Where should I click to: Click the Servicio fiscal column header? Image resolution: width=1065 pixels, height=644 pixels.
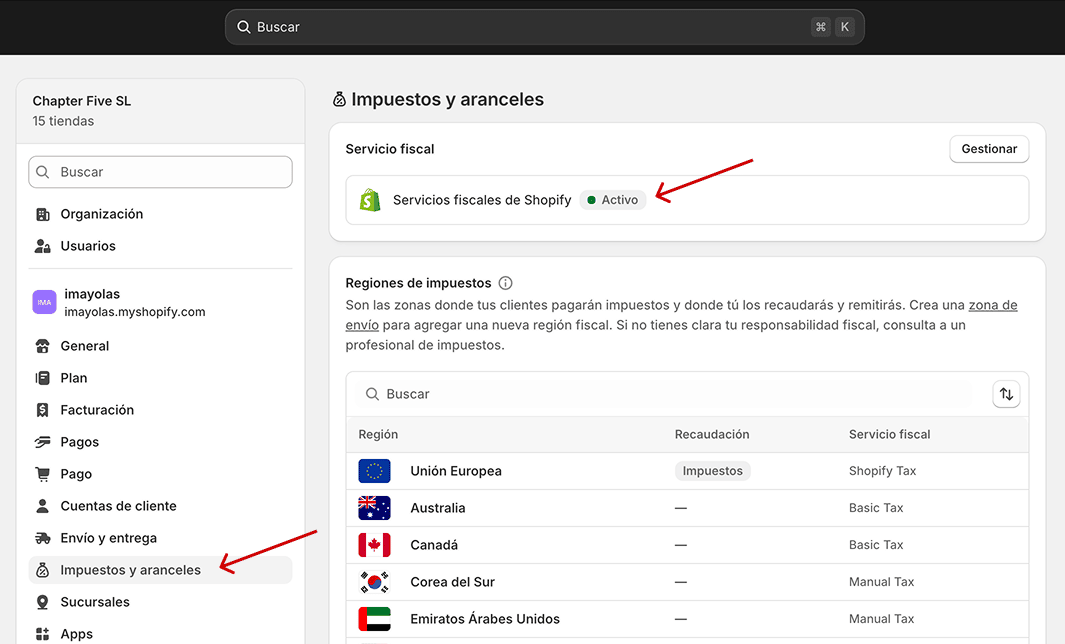(890, 434)
